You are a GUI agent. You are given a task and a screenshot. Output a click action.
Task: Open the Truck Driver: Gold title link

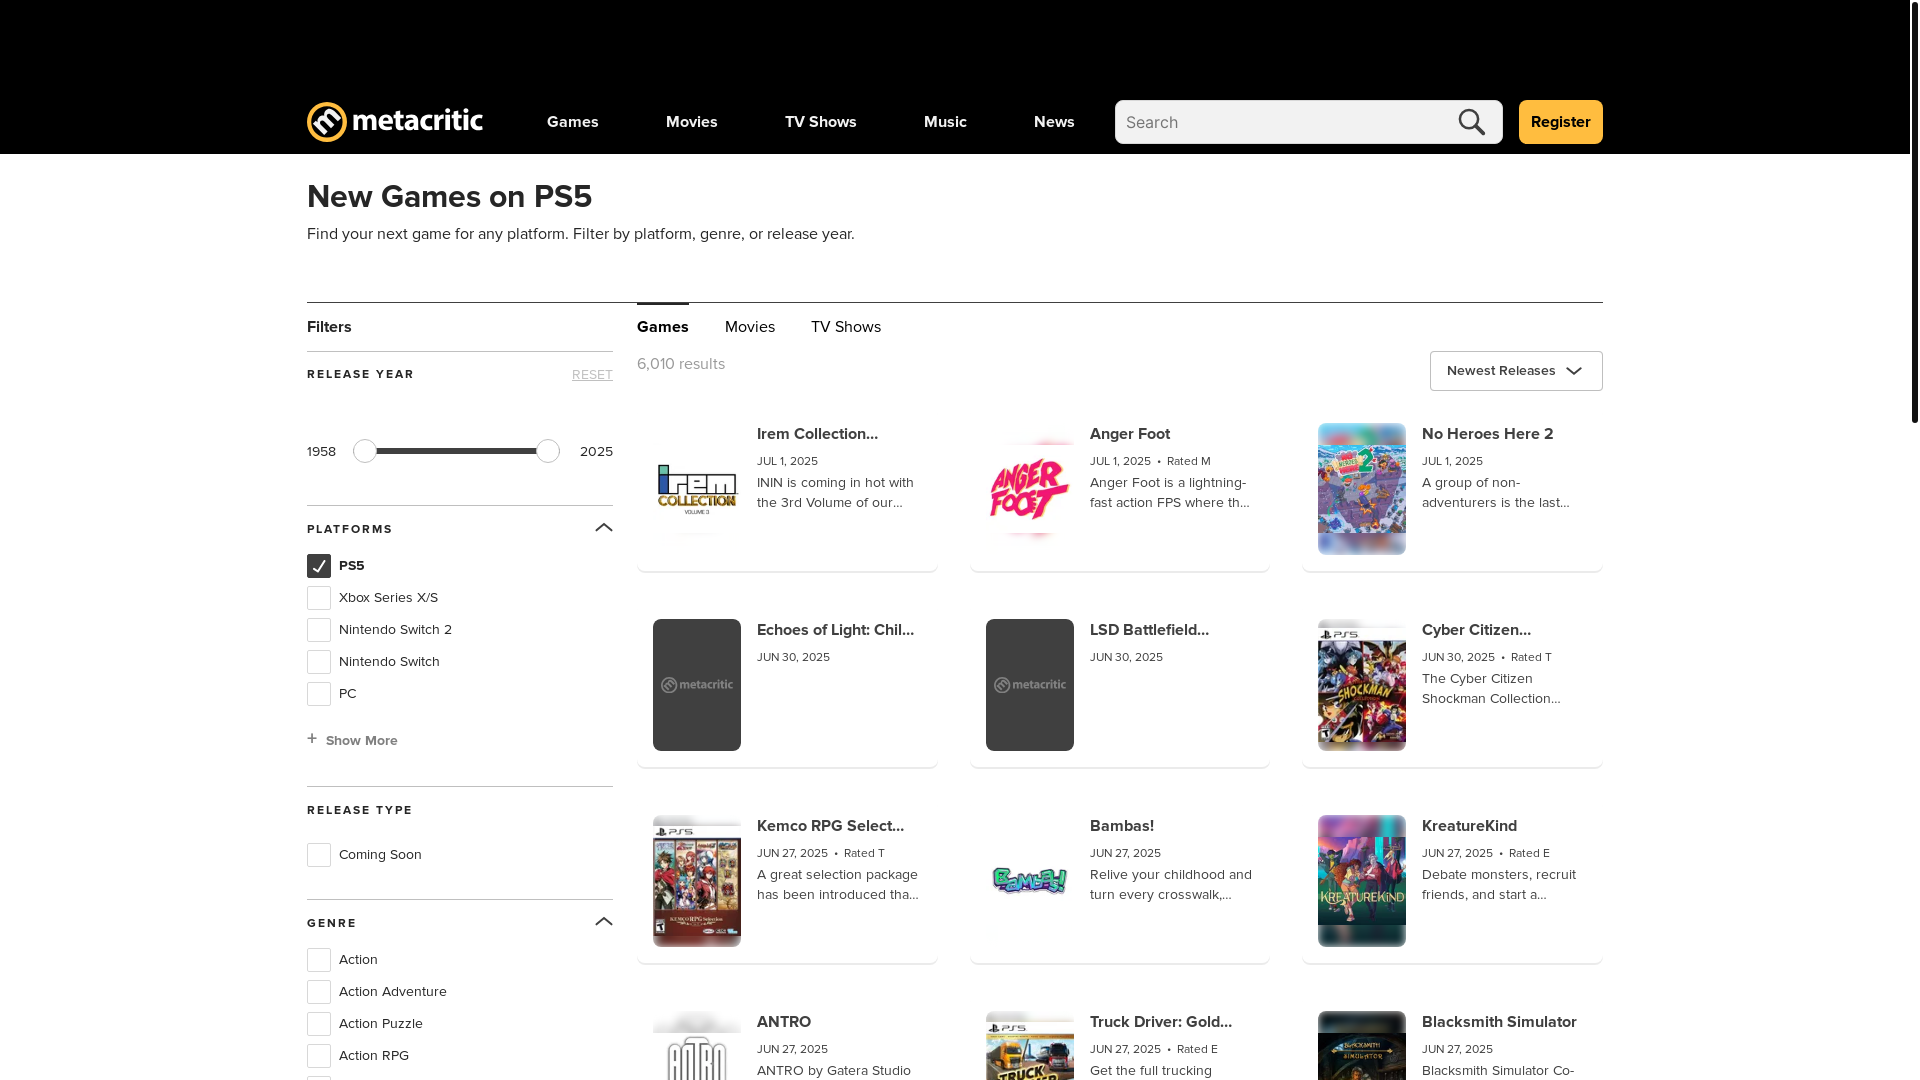[x=1161, y=1022]
